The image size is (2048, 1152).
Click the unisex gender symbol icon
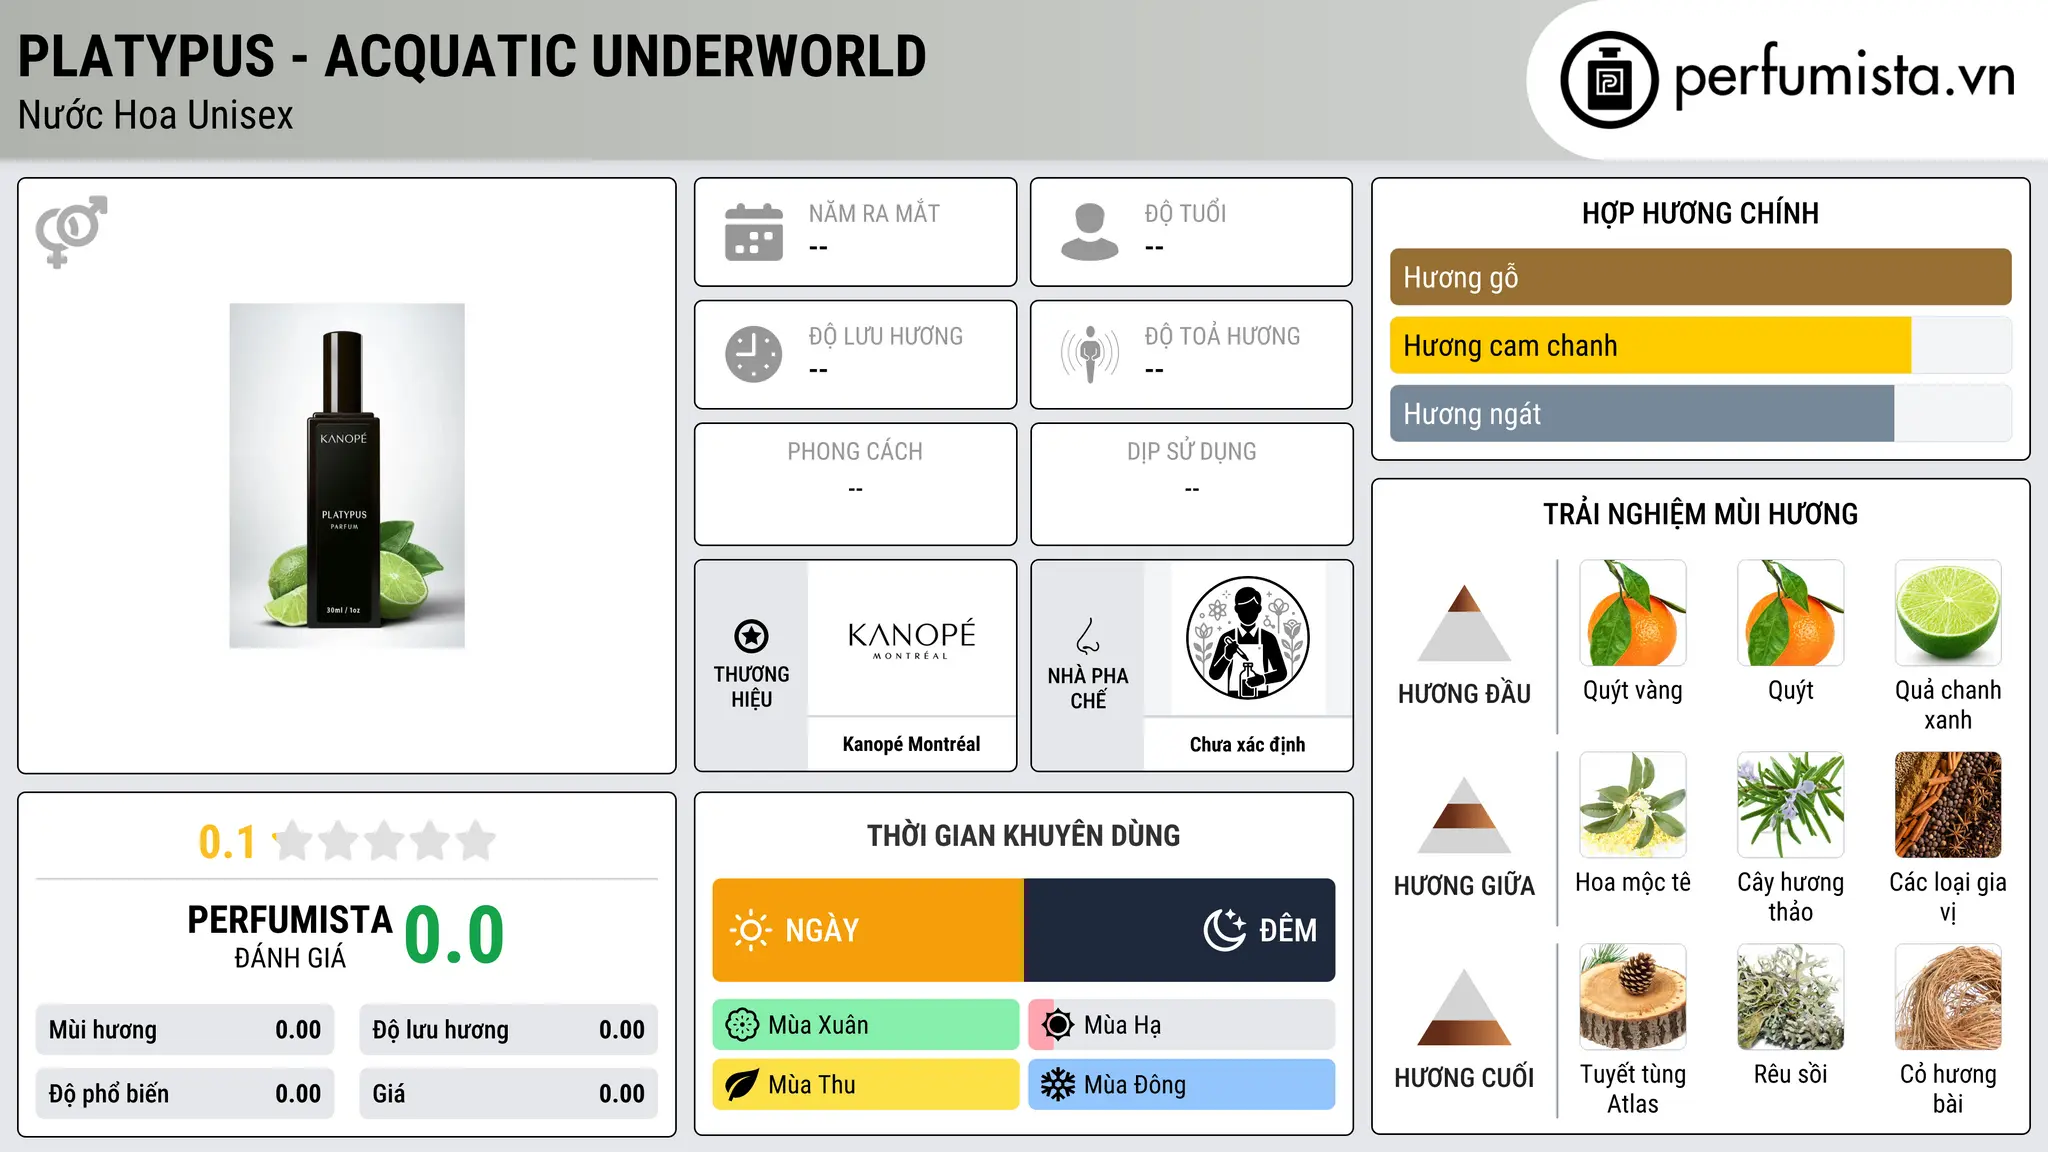[x=71, y=231]
